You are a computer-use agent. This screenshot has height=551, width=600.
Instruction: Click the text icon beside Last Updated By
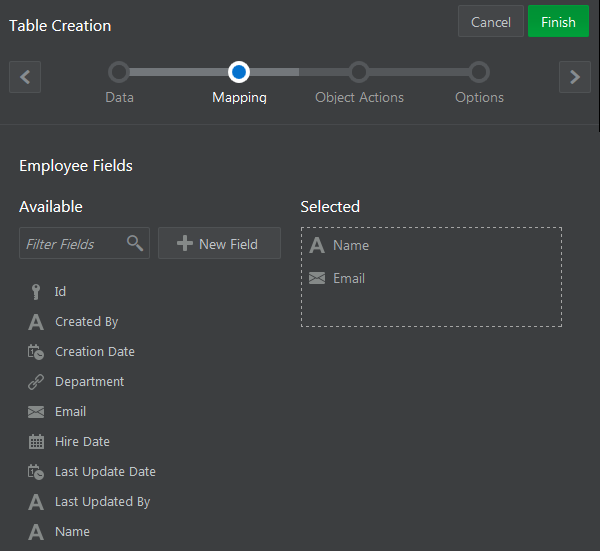click(x=36, y=502)
